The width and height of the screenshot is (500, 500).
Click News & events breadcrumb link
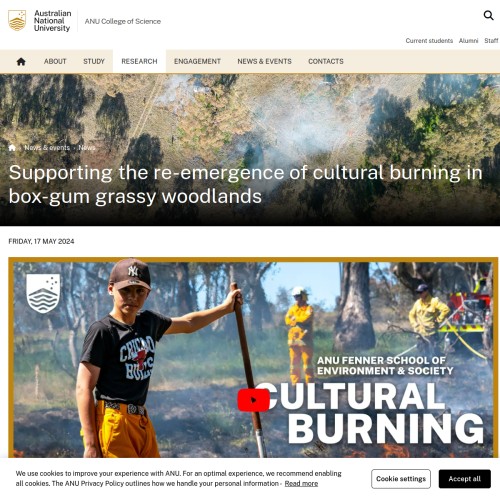tap(47, 148)
